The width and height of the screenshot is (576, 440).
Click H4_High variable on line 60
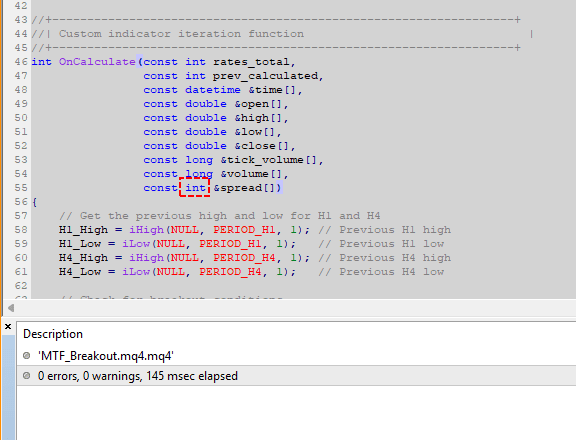pyautogui.click(x=83, y=258)
